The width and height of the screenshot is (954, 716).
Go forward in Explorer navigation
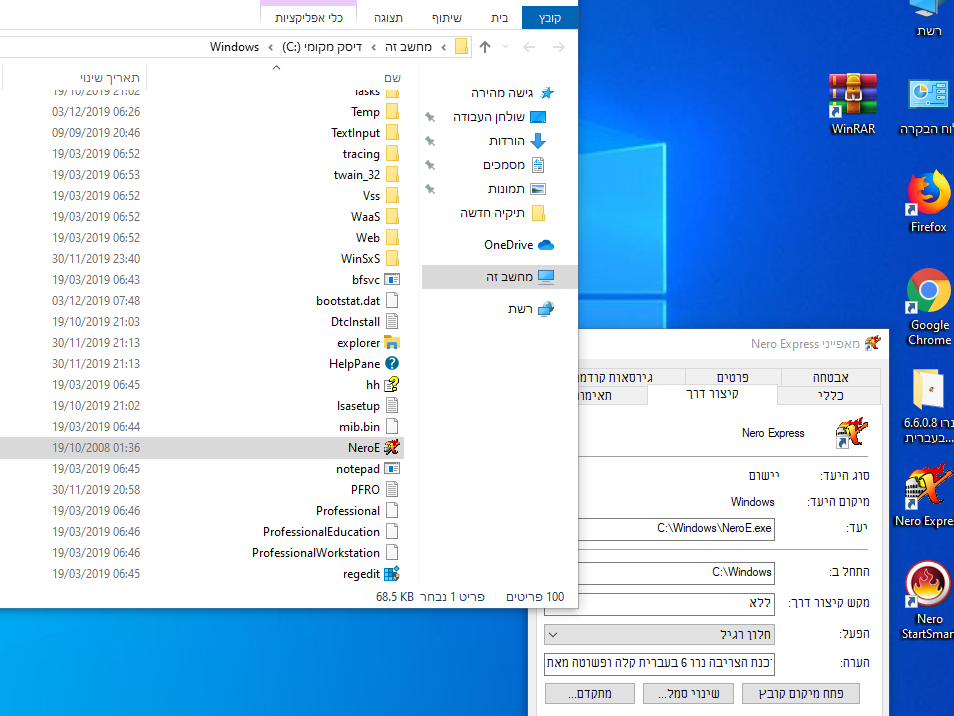tap(559, 47)
